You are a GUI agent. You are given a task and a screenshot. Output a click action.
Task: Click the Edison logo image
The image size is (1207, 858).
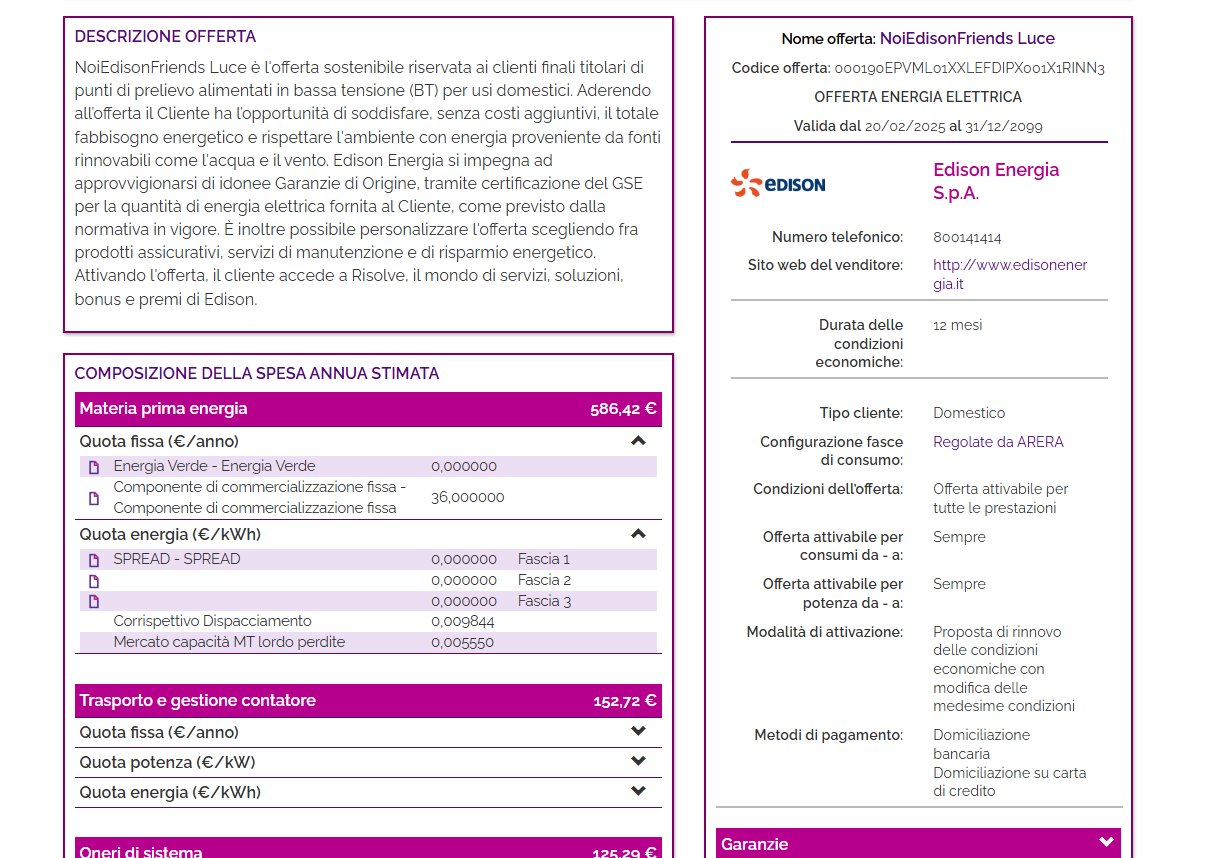tap(778, 183)
